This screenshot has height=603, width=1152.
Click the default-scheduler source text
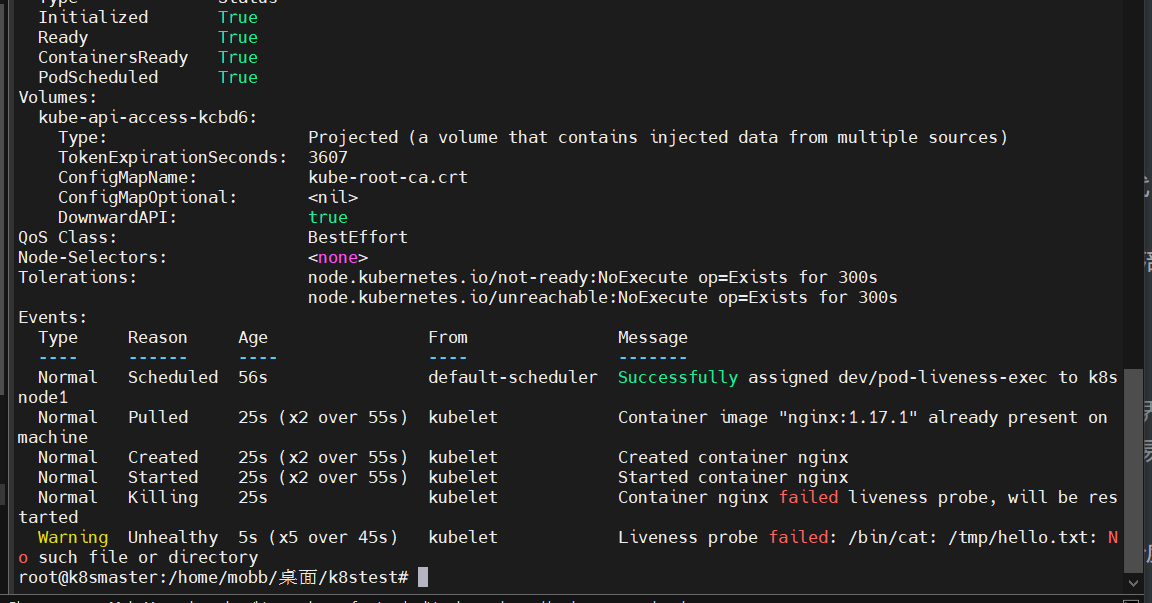click(x=512, y=377)
